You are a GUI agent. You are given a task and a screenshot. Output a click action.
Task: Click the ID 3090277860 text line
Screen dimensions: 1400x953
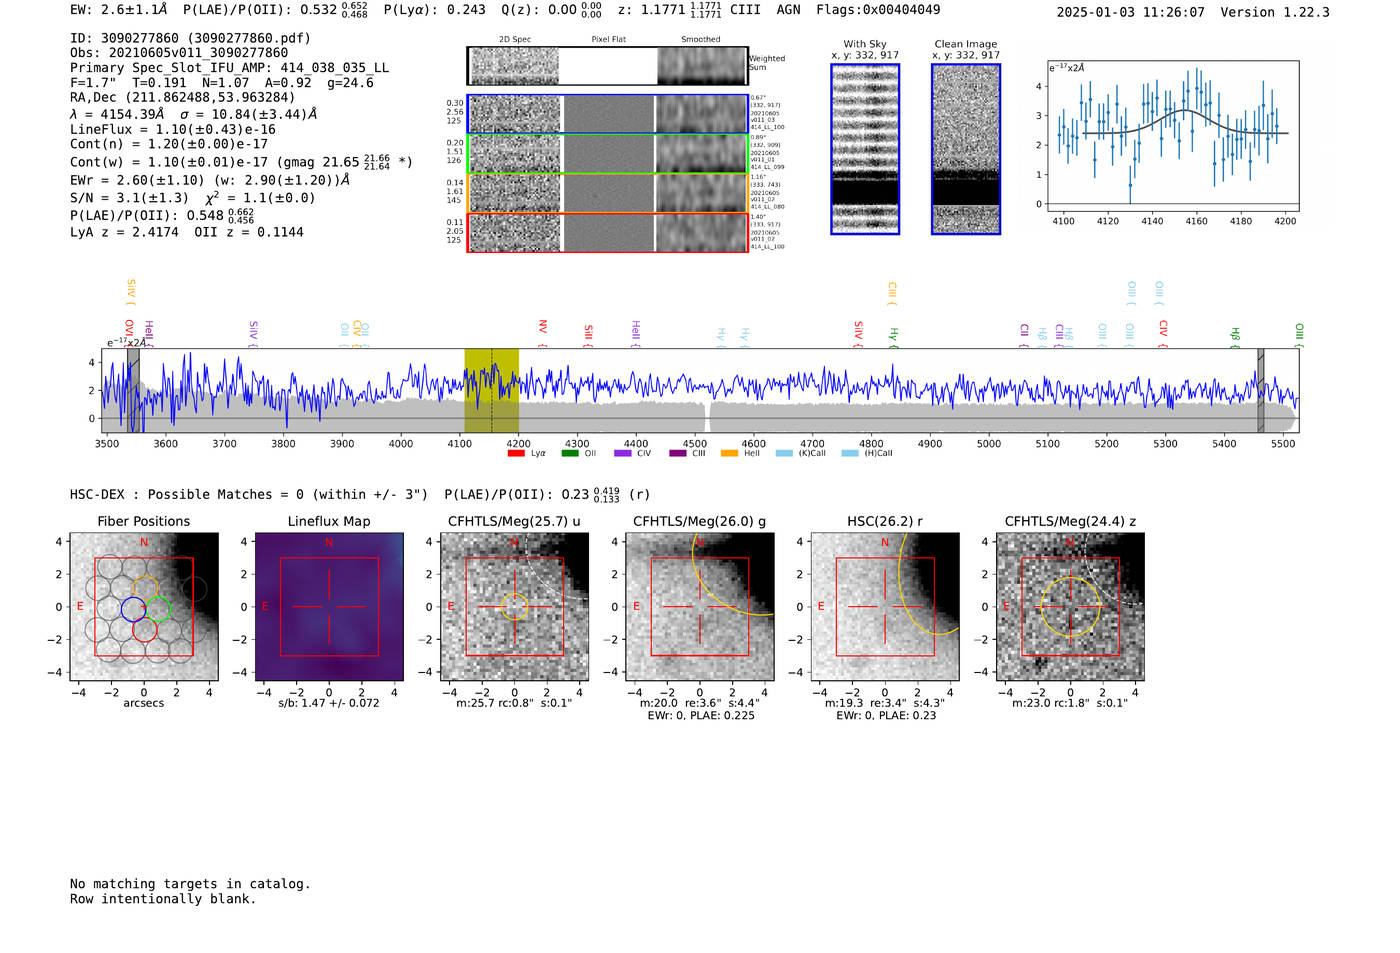coord(190,38)
